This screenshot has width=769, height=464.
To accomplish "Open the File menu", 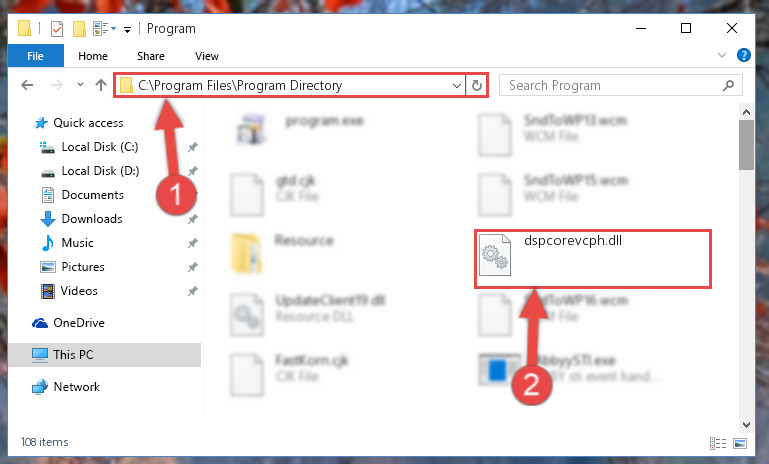I will 35,56.
